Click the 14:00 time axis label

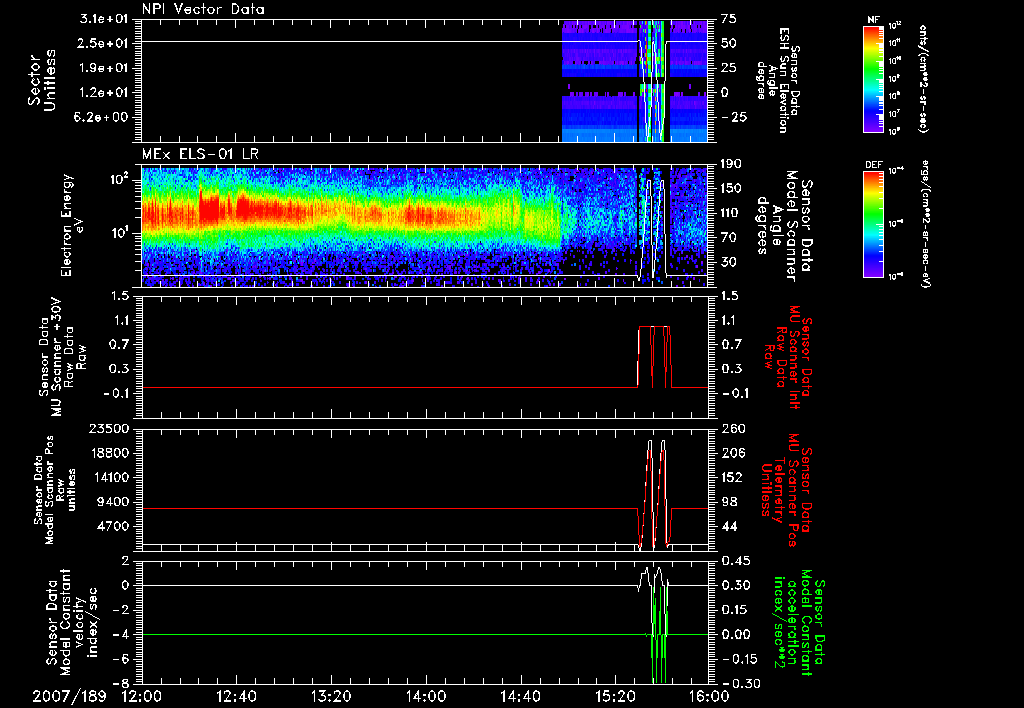click(x=426, y=696)
